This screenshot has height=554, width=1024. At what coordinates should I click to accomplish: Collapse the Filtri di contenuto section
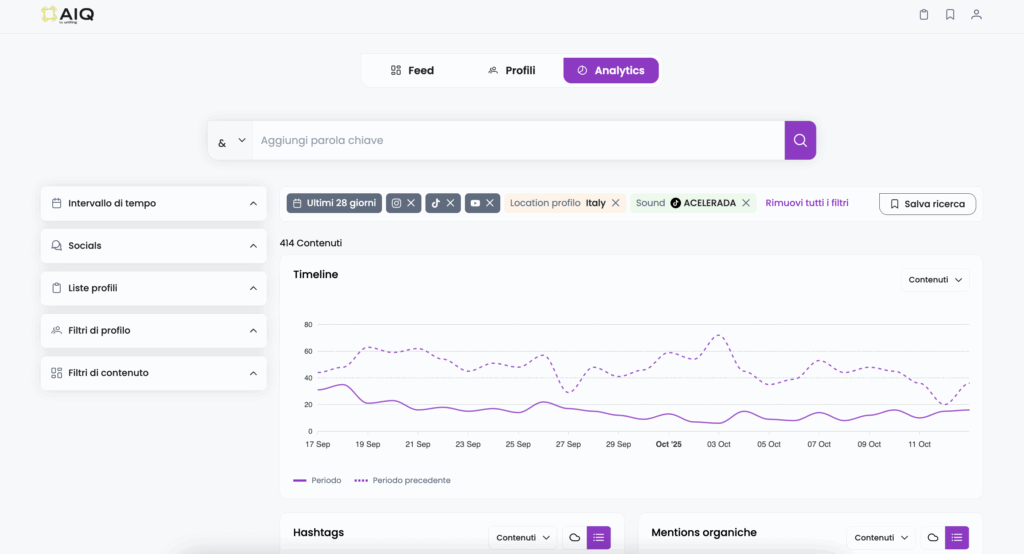(x=253, y=373)
